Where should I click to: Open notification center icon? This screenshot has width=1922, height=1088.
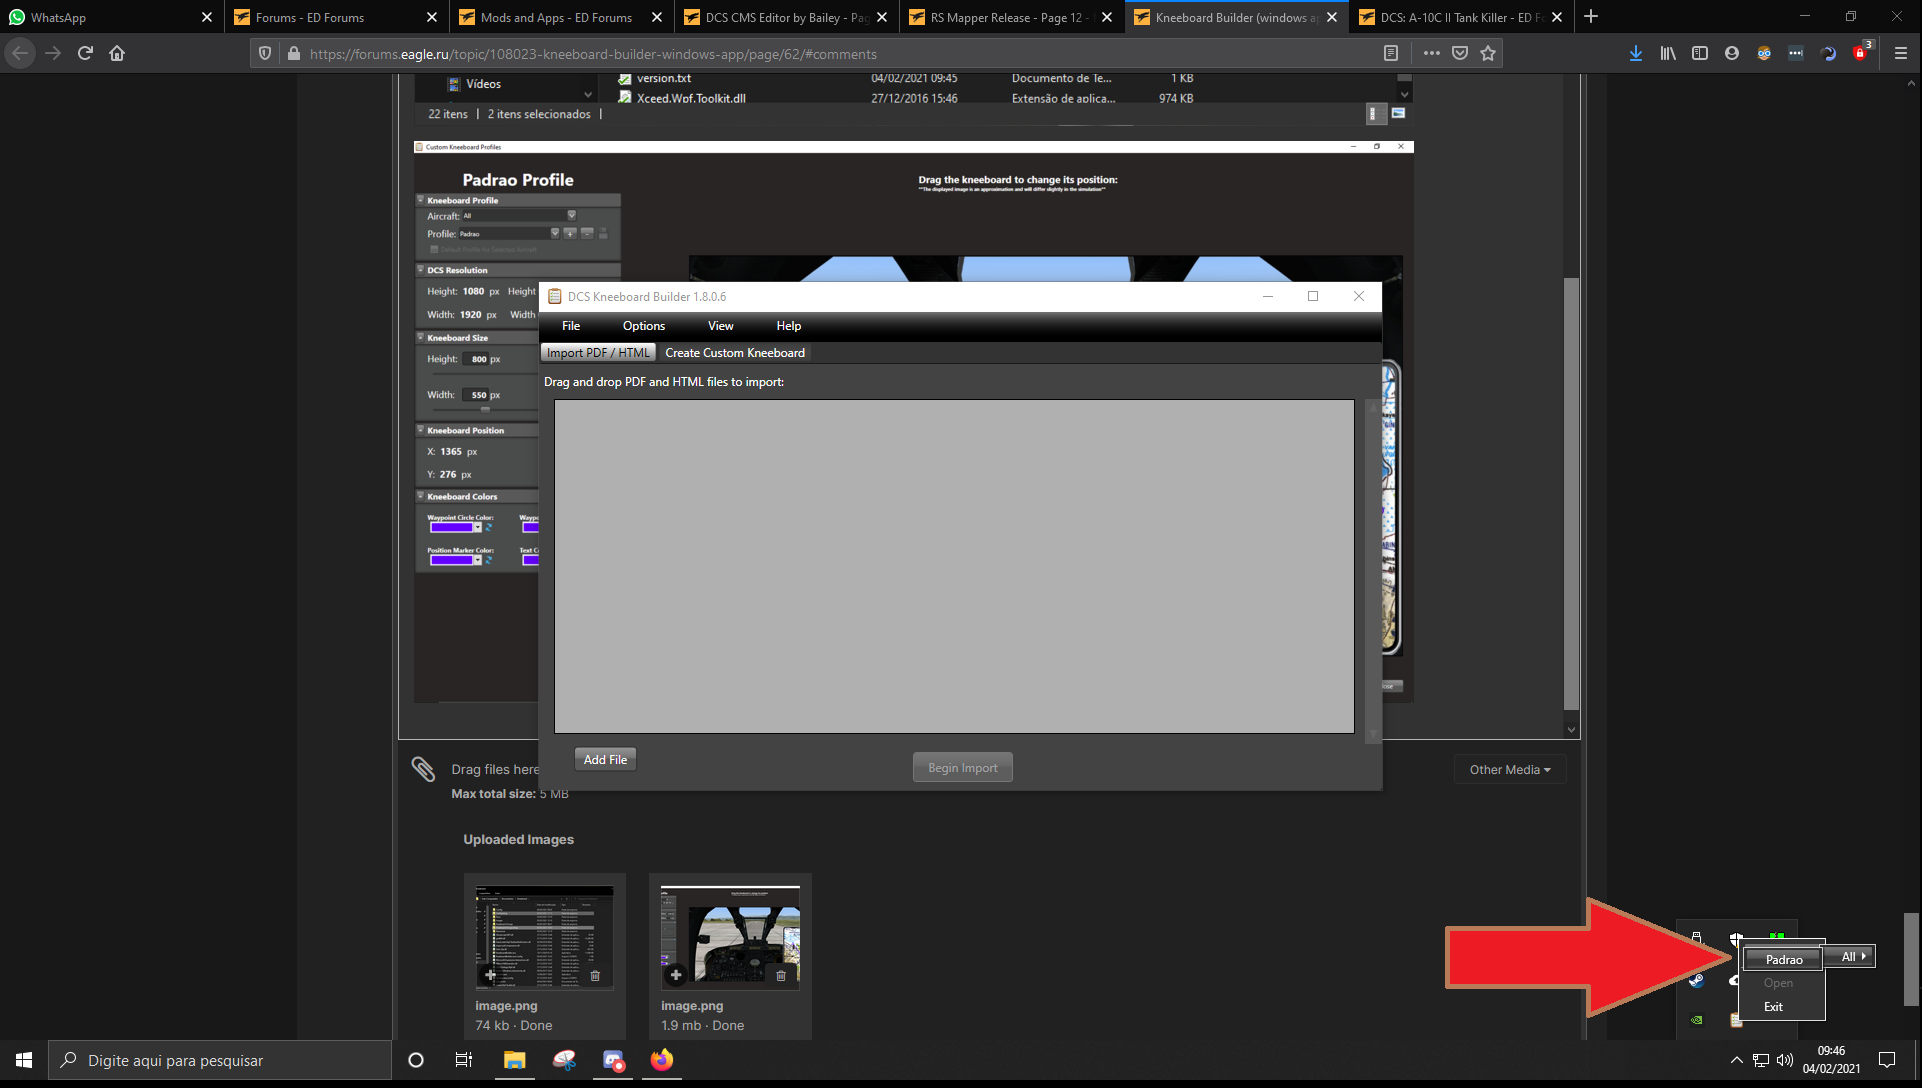pos(1887,1061)
